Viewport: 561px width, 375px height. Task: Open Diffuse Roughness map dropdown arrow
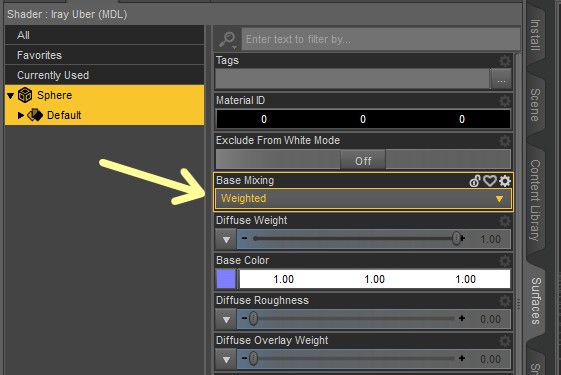click(226, 319)
